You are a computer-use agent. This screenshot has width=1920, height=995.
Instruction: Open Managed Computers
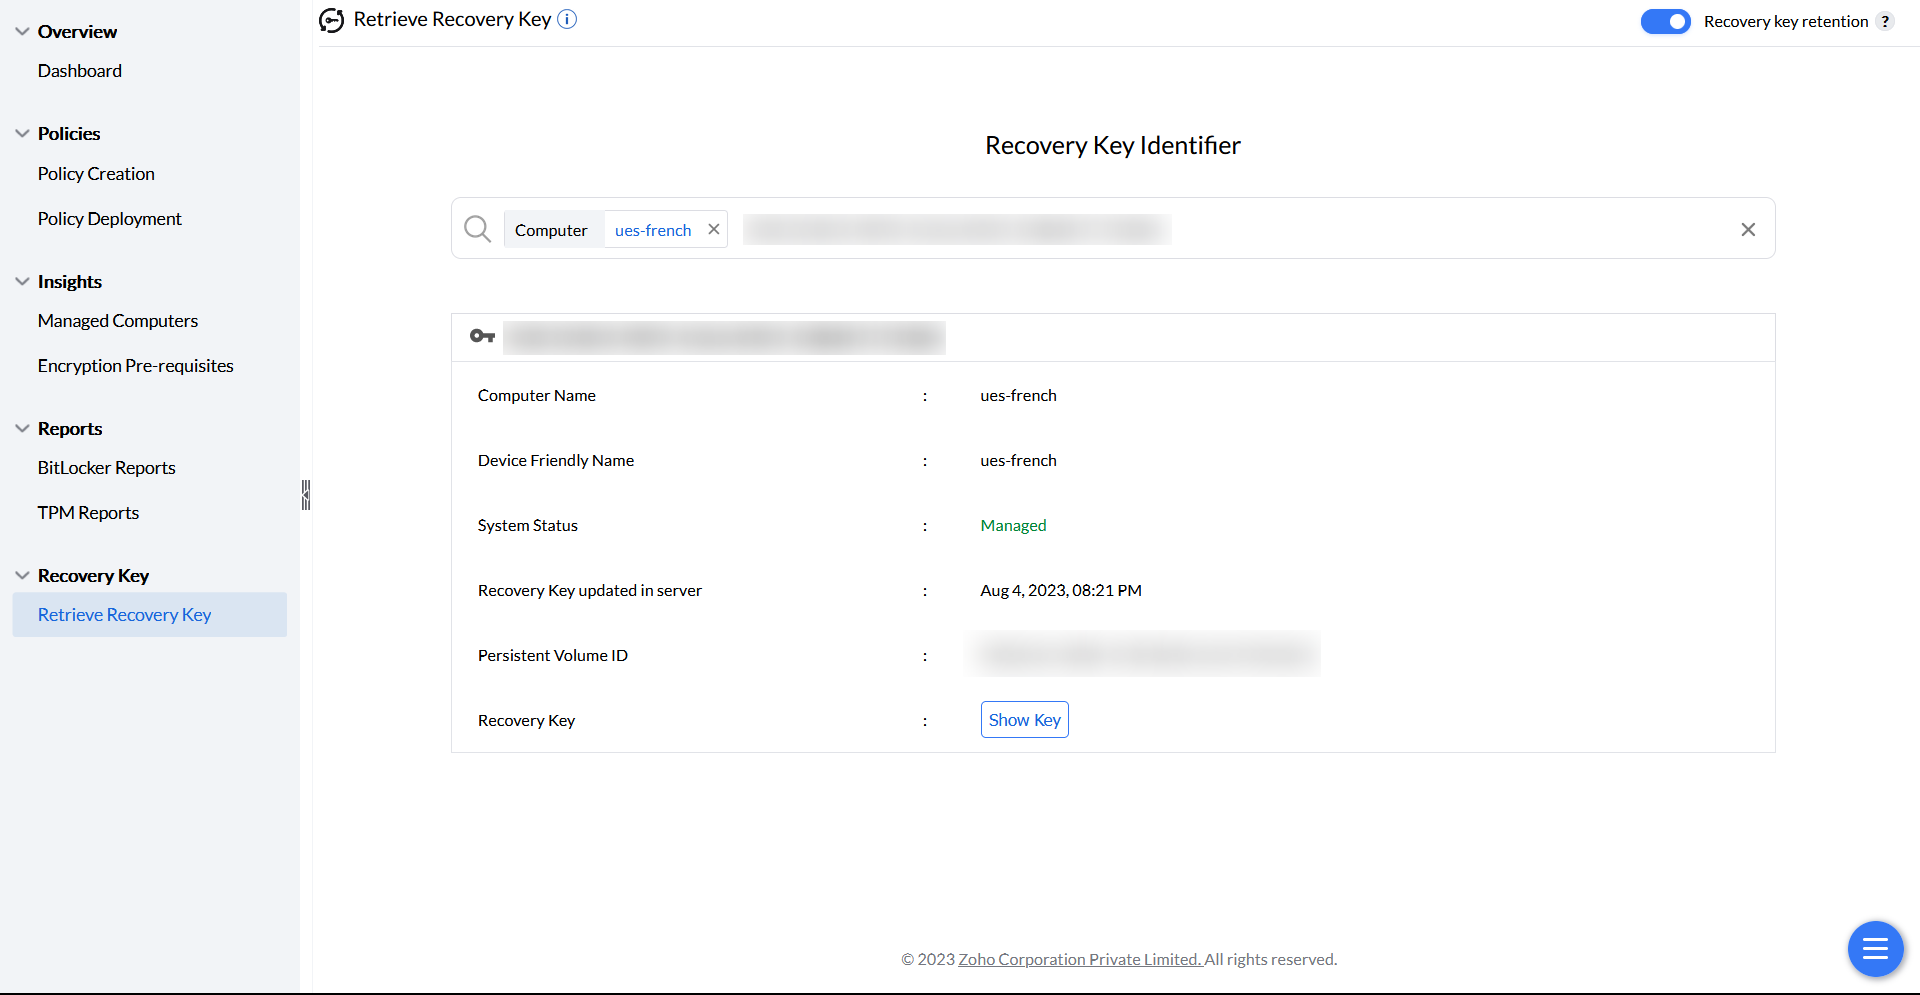pyautogui.click(x=118, y=321)
